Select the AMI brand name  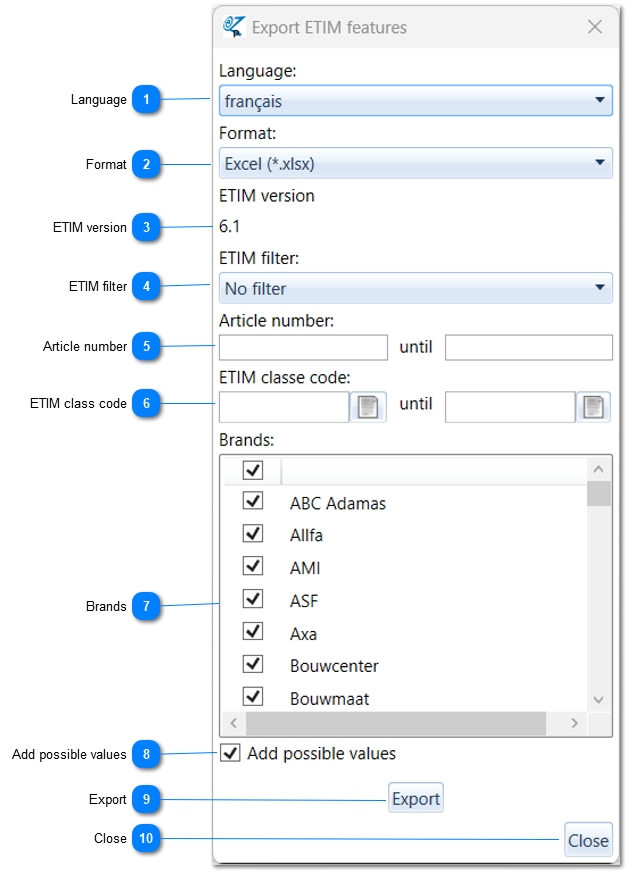(305, 568)
